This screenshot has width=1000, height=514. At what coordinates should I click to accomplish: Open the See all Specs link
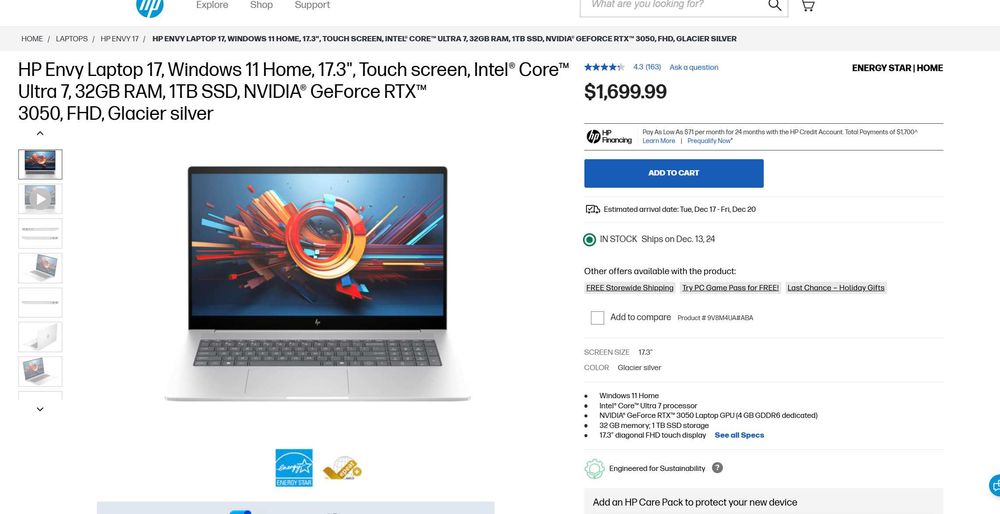(739, 435)
